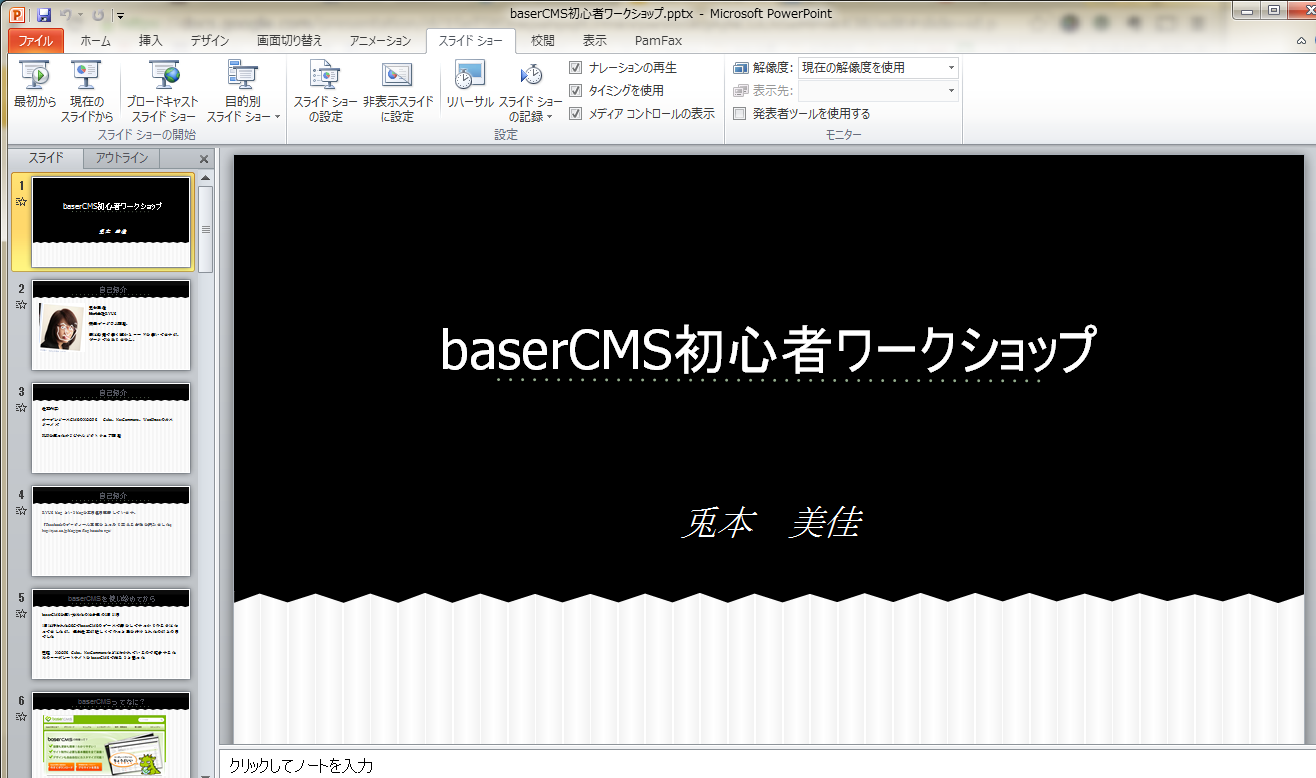1316x778 pixels.
Task: Select slide 3 thumbnail
Action: [x=111, y=428]
